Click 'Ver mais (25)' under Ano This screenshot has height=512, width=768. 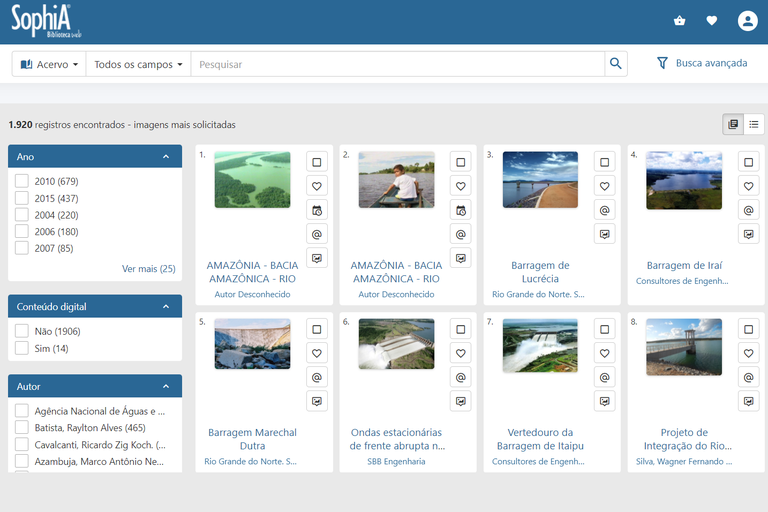(148, 269)
